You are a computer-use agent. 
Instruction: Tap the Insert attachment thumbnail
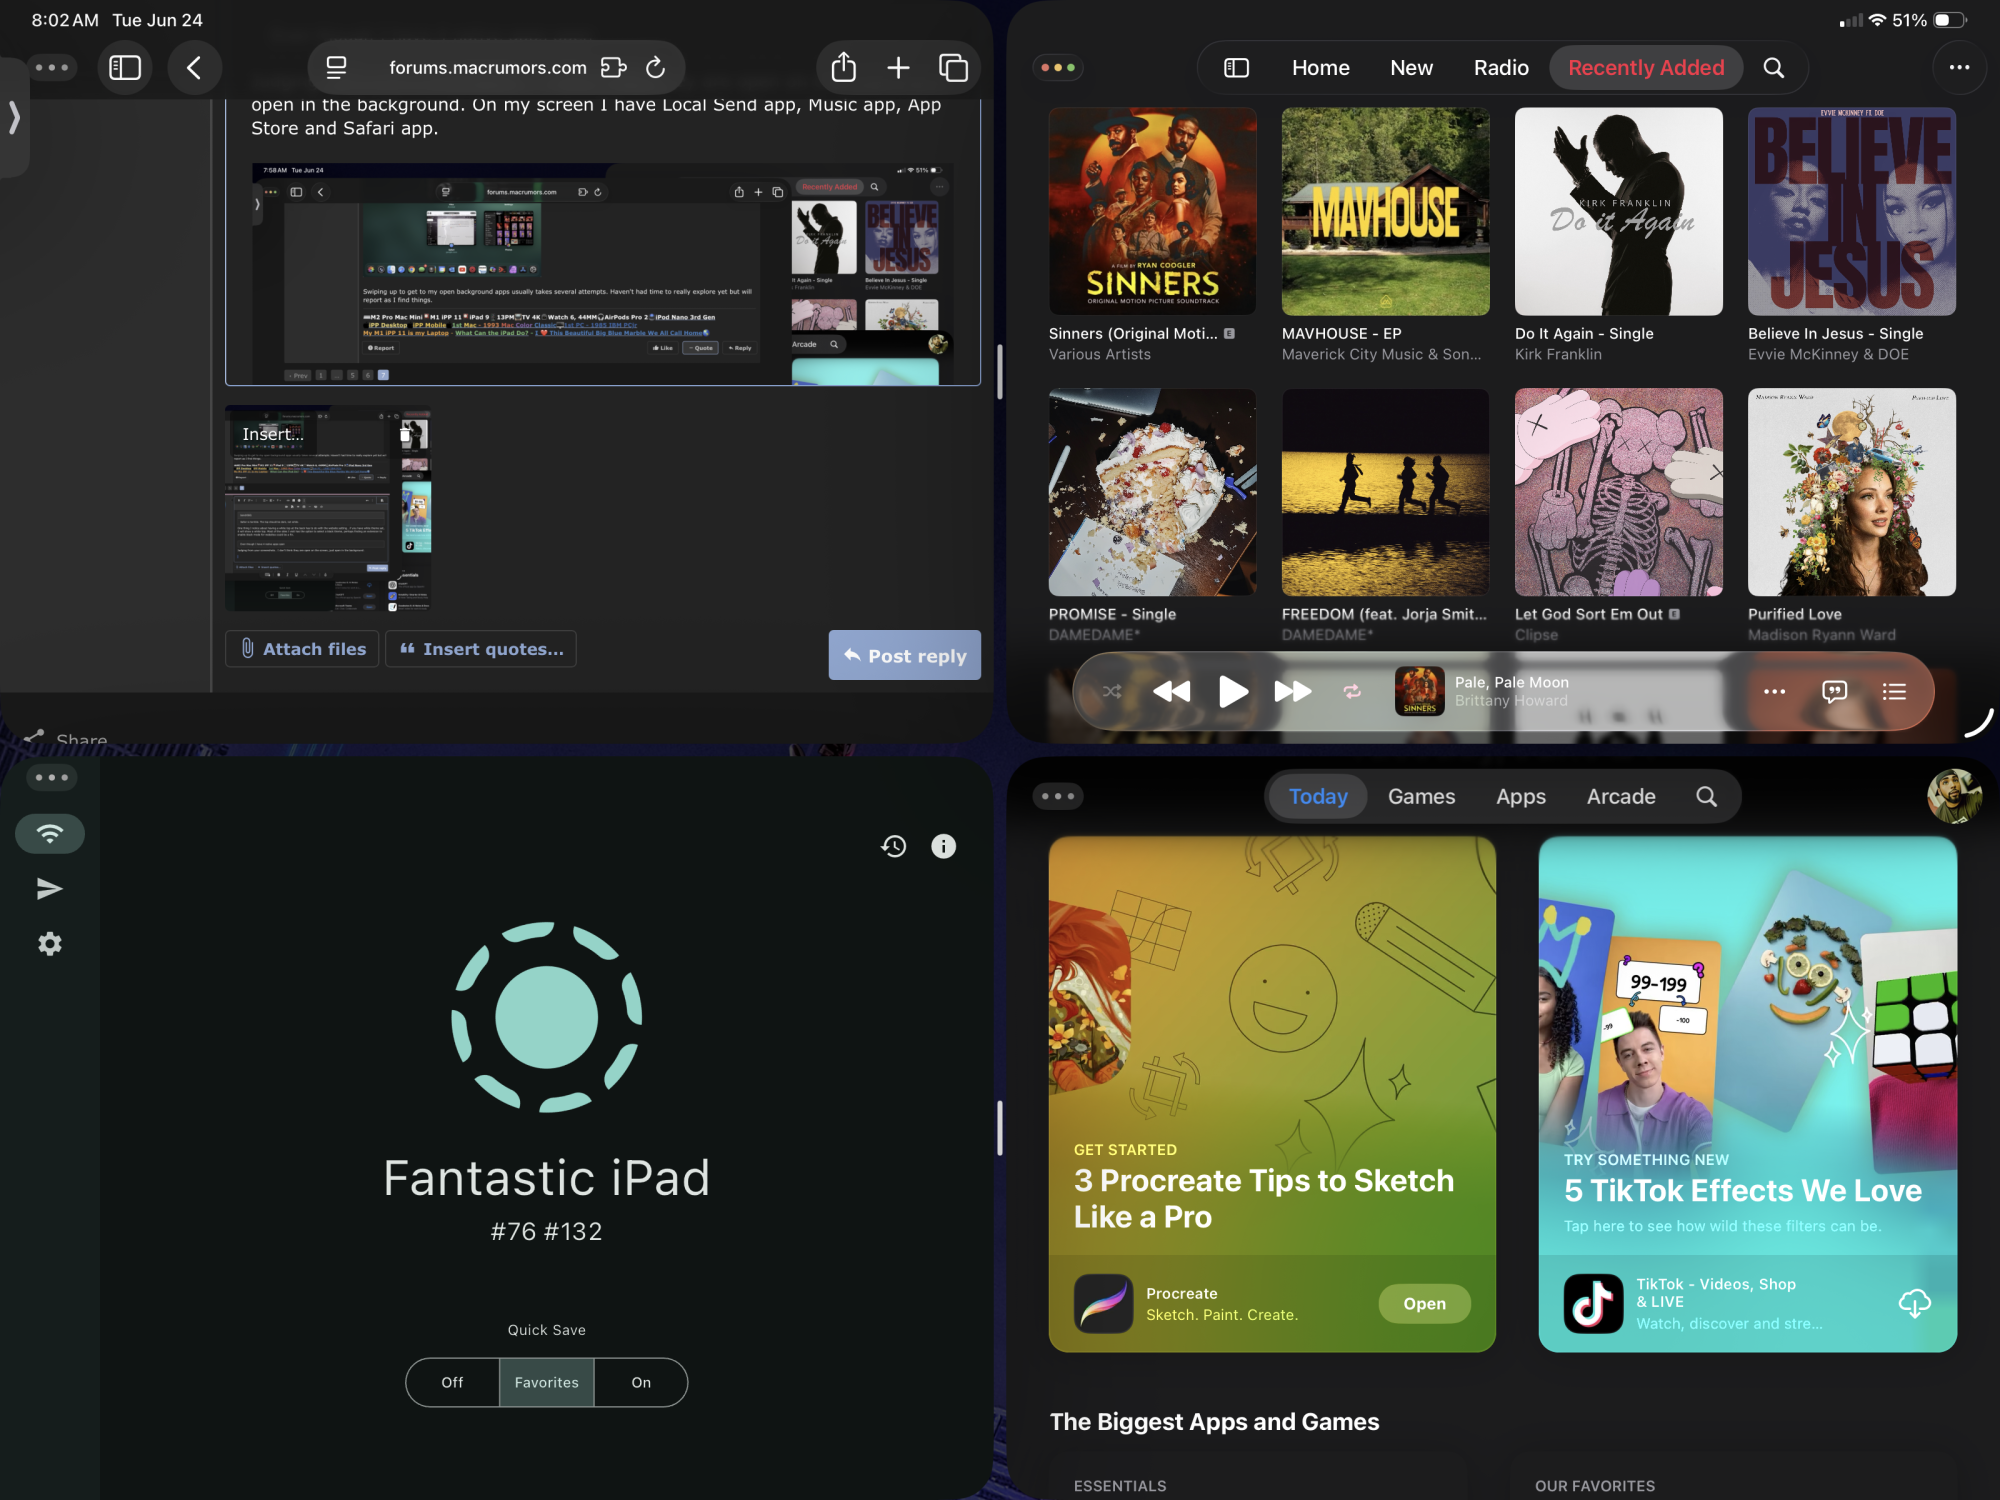(328, 508)
